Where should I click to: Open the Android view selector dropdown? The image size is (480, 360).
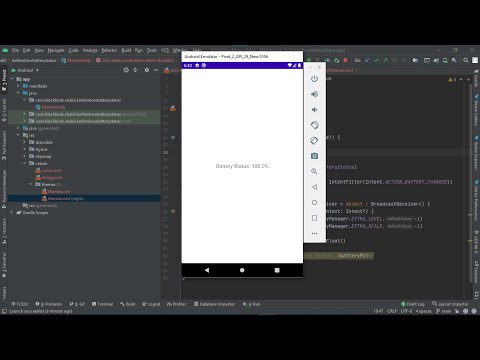tap(25, 70)
